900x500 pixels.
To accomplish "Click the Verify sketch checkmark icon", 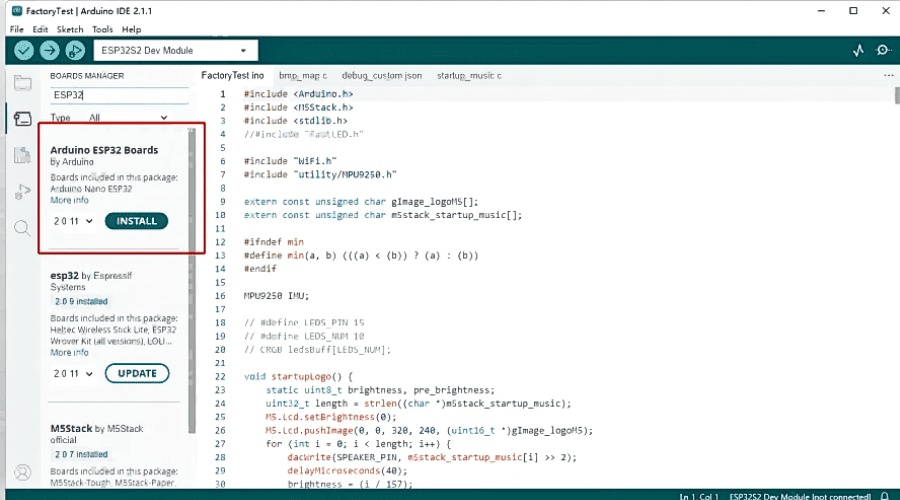I will (x=25, y=50).
